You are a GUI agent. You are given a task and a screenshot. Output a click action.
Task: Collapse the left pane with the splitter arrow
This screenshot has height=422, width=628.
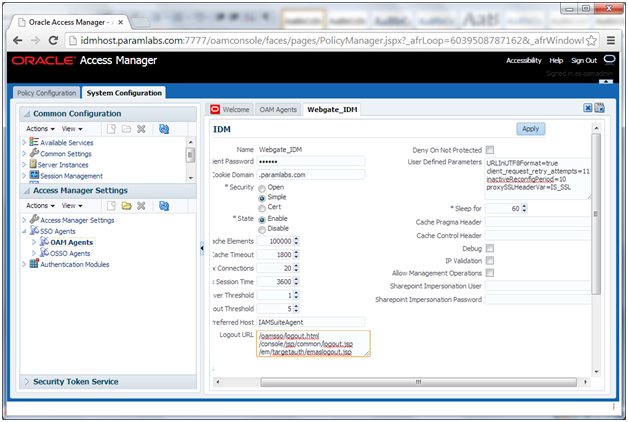pyautogui.click(x=201, y=248)
